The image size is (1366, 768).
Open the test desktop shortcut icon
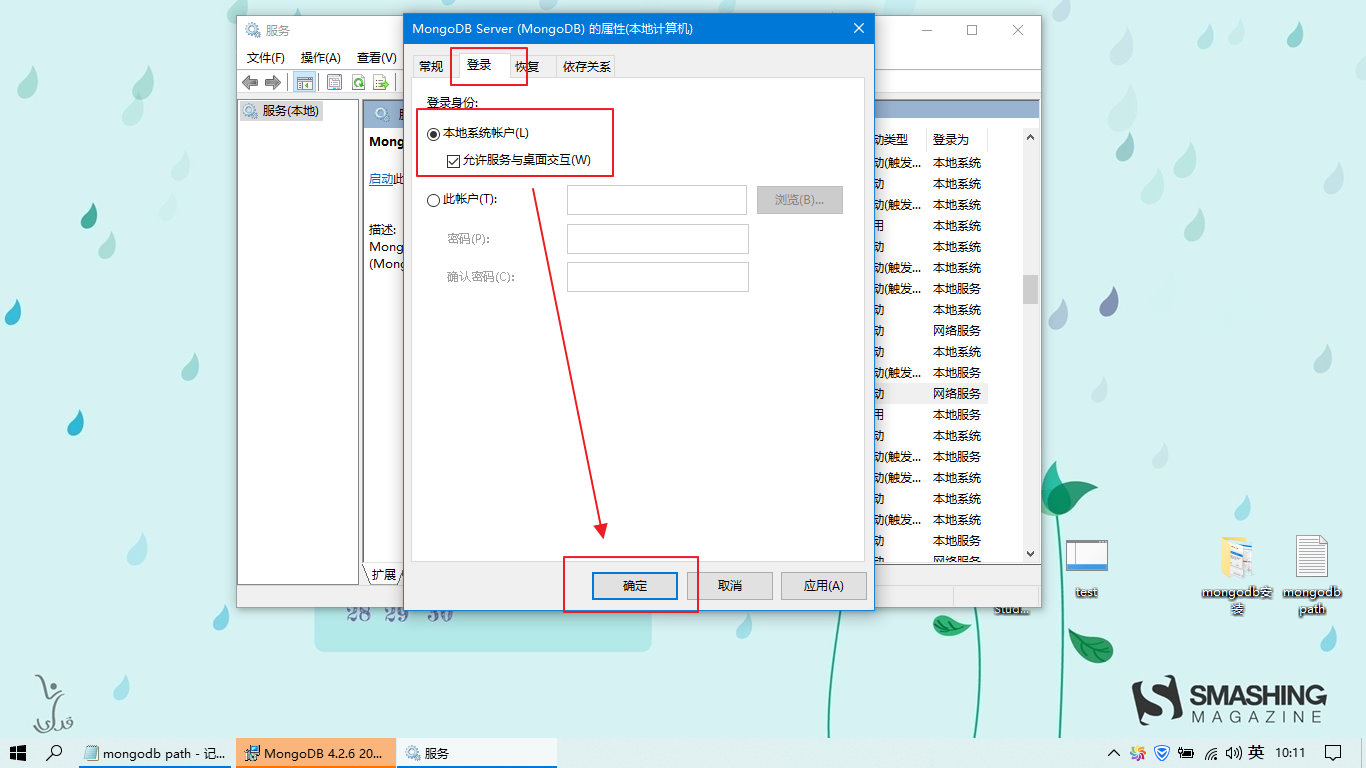pos(1087,568)
